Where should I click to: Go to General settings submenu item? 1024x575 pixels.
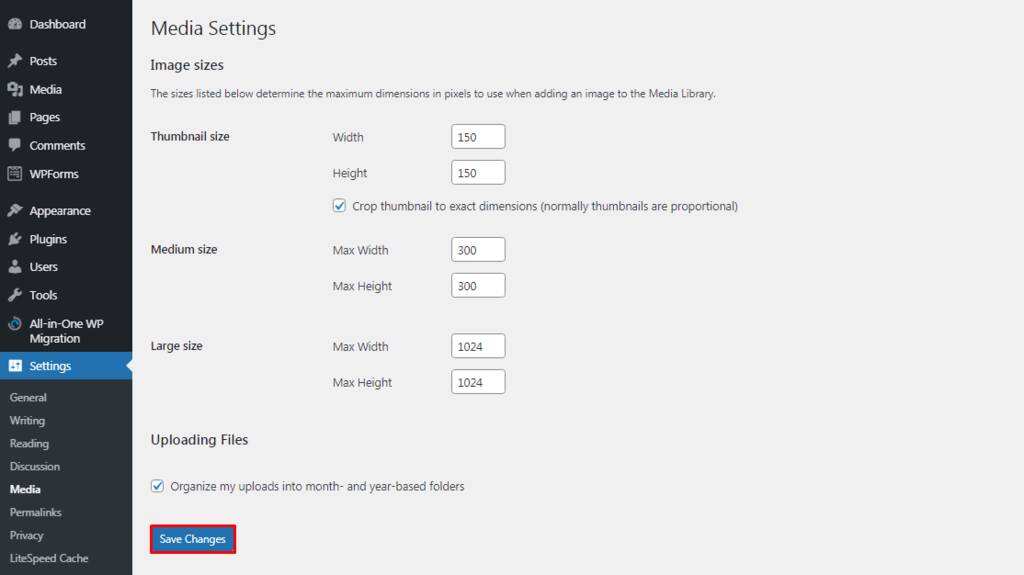(28, 397)
